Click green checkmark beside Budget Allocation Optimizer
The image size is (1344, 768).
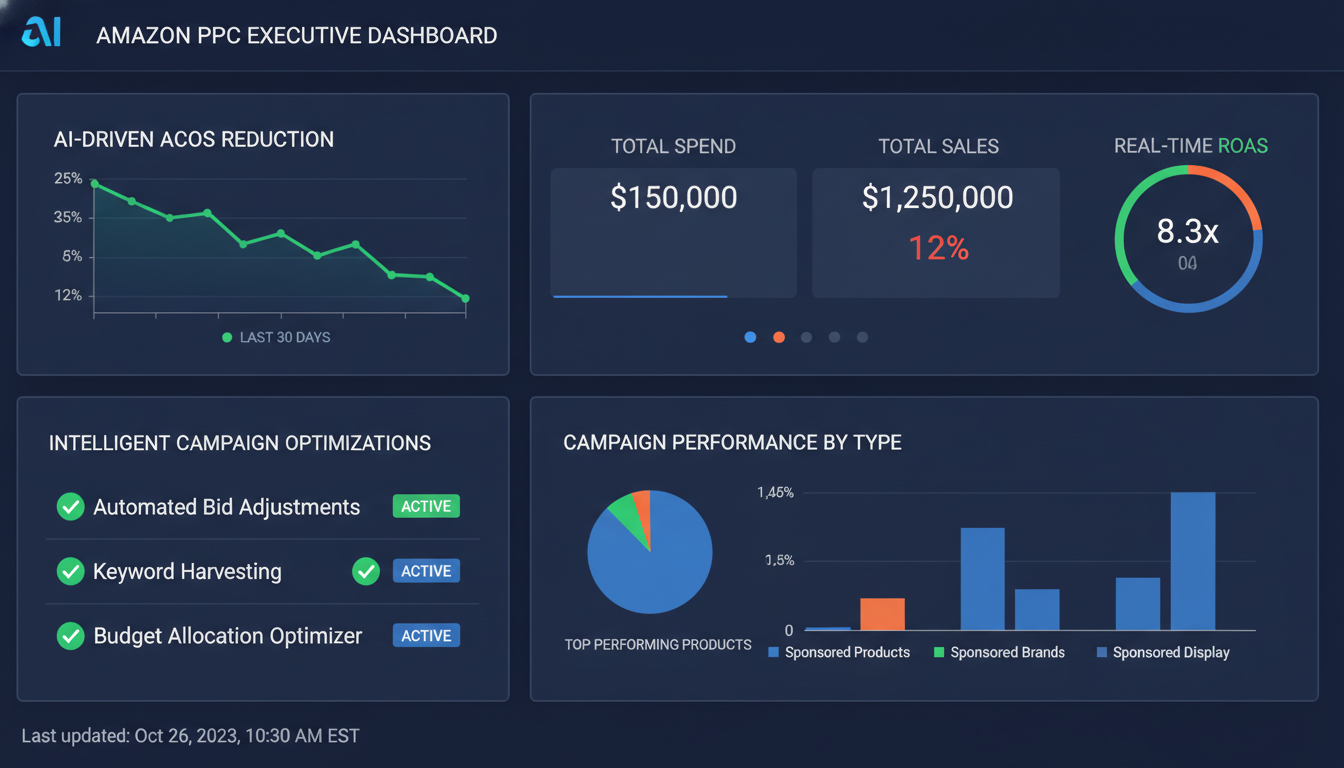70,635
